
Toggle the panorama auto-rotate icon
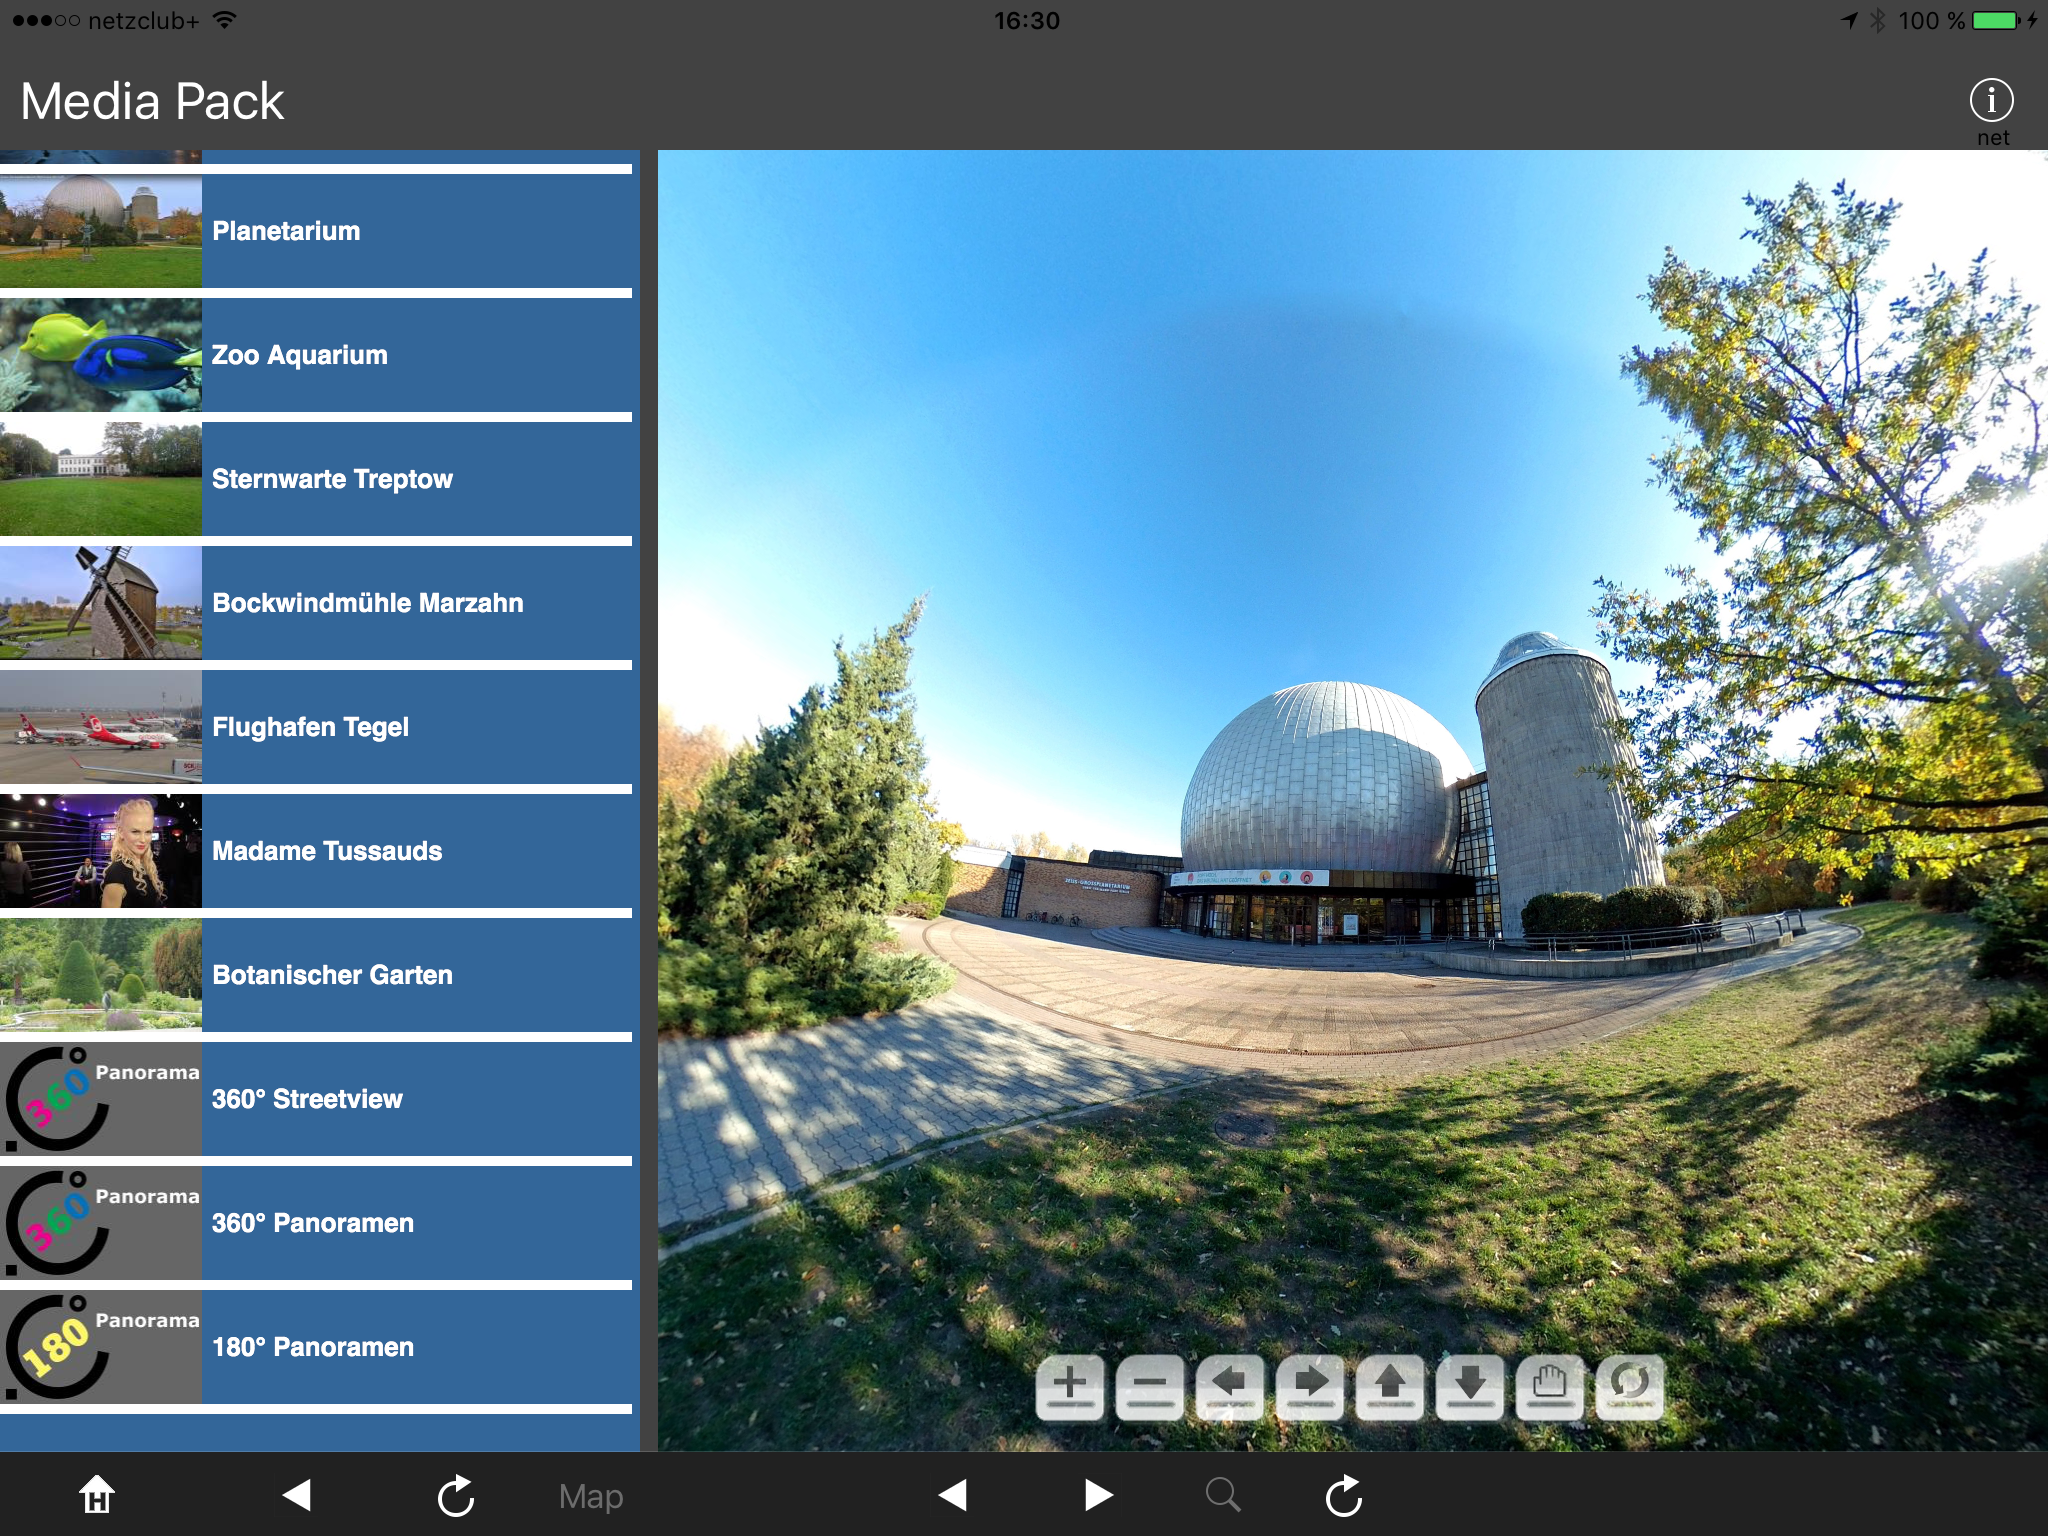coord(1630,1387)
